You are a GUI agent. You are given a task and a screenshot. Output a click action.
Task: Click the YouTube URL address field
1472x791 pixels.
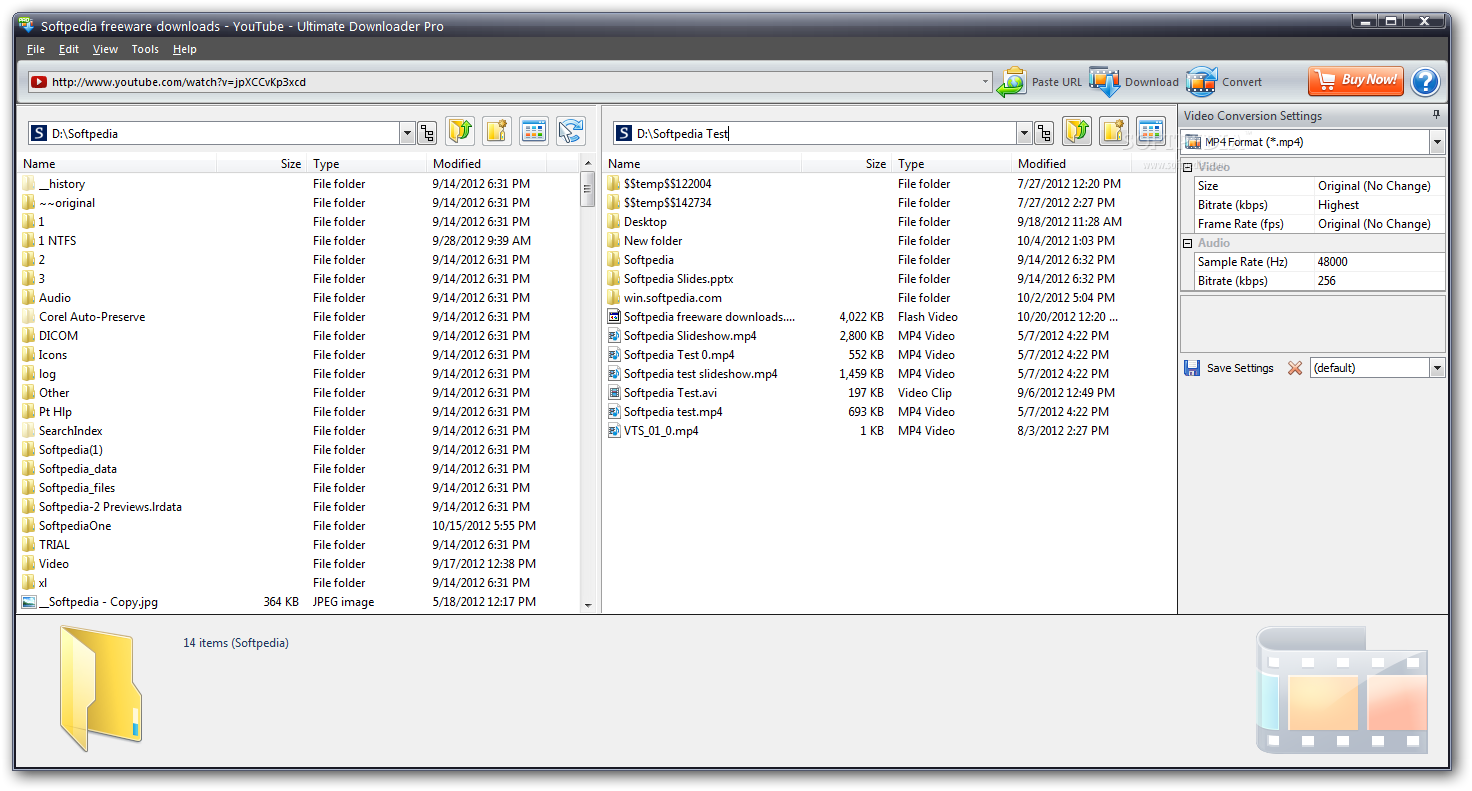(x=510, y=82)
